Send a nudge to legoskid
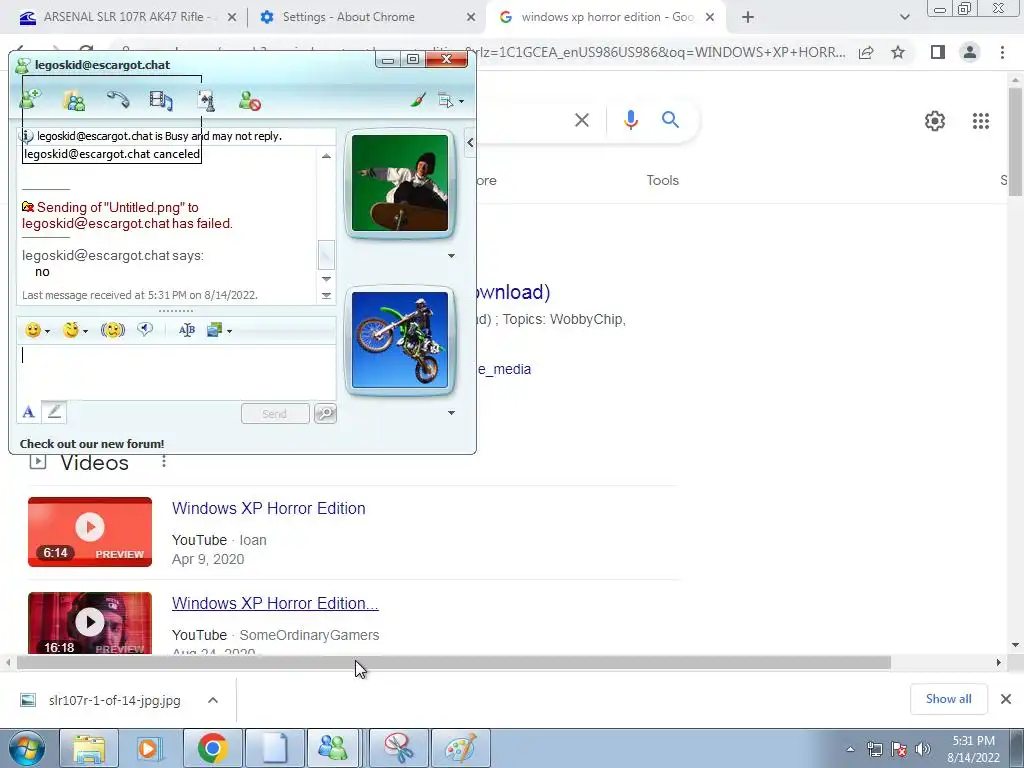This screenshot has height=768, width=1024. (x=113, y=330)
